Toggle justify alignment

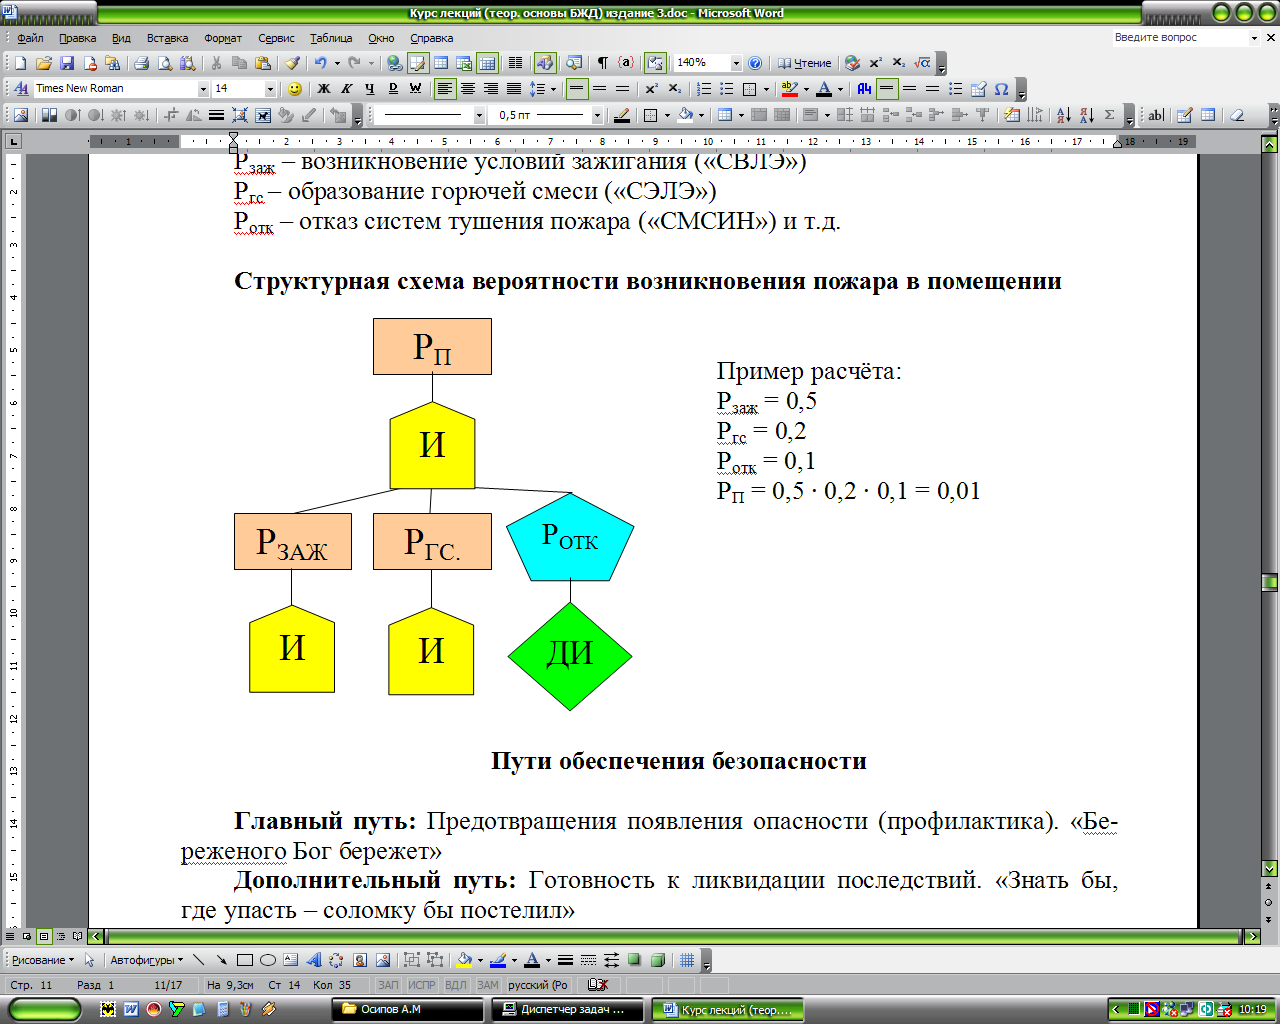coord(514,89)
